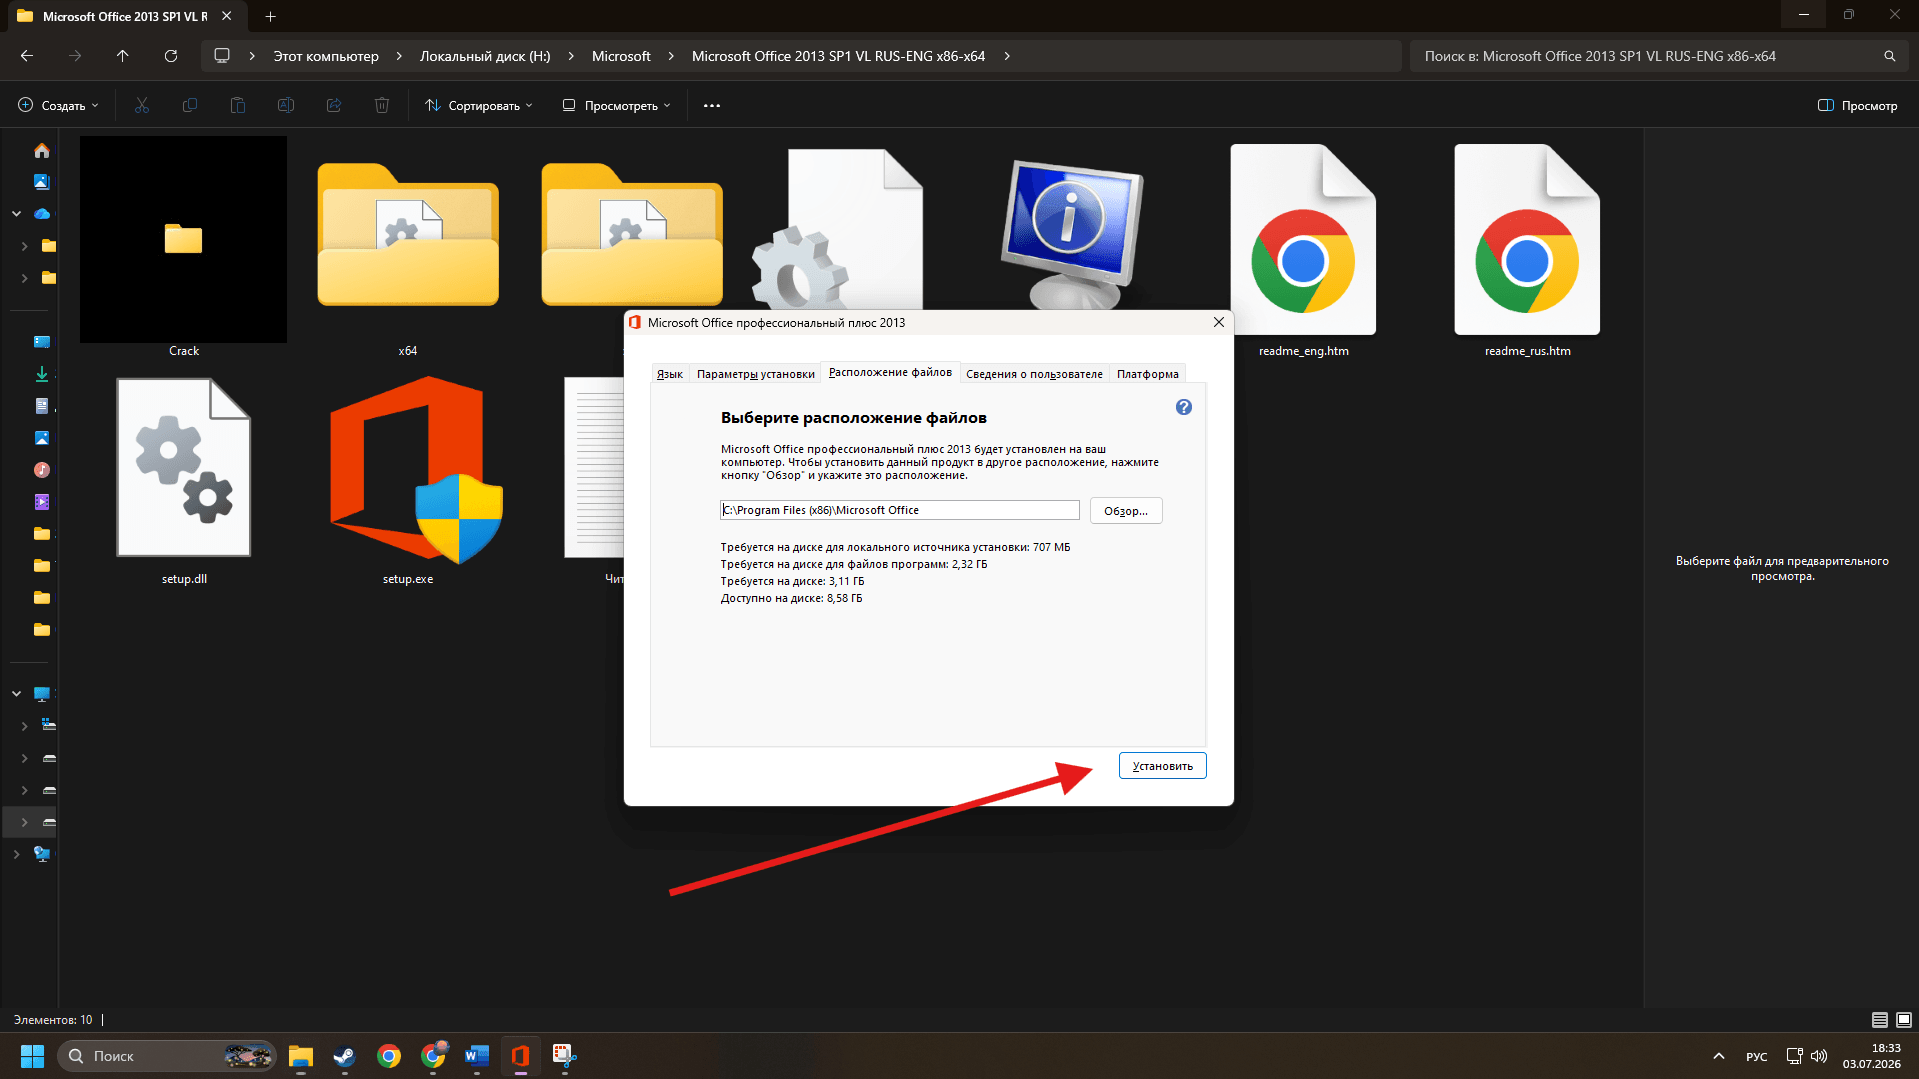Click Локальный диск (H:) breadcrumb
The image size is (1919, 1079).
click(485, 56)
